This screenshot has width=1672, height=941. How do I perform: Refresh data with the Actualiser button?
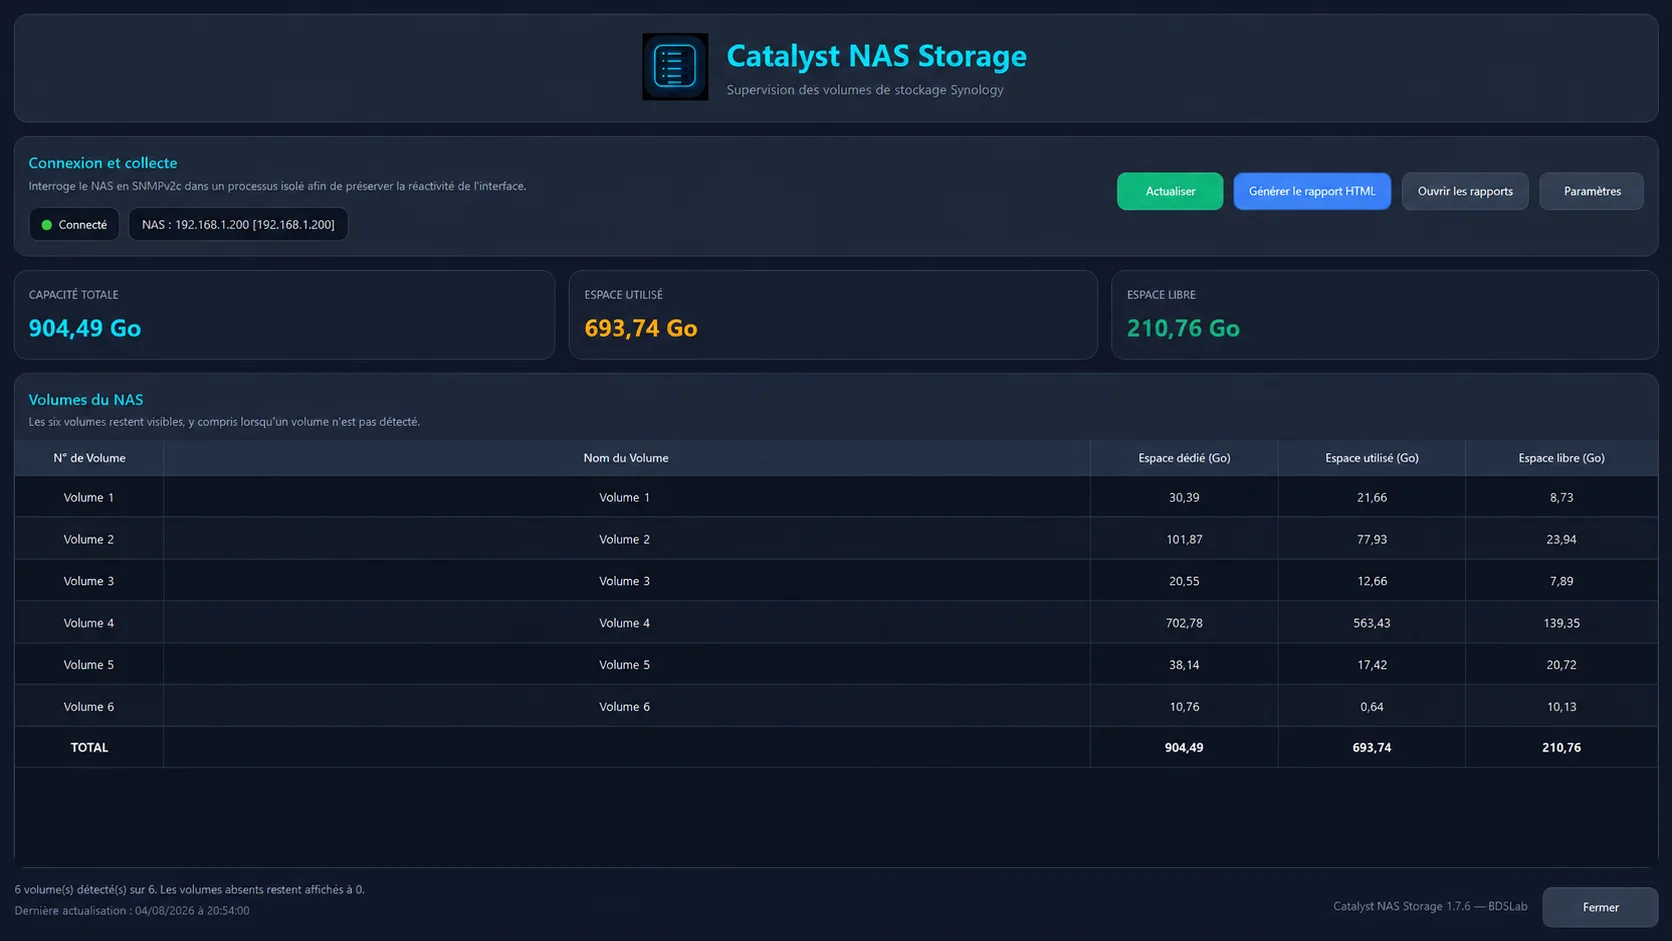click(x=1170, y=191)
